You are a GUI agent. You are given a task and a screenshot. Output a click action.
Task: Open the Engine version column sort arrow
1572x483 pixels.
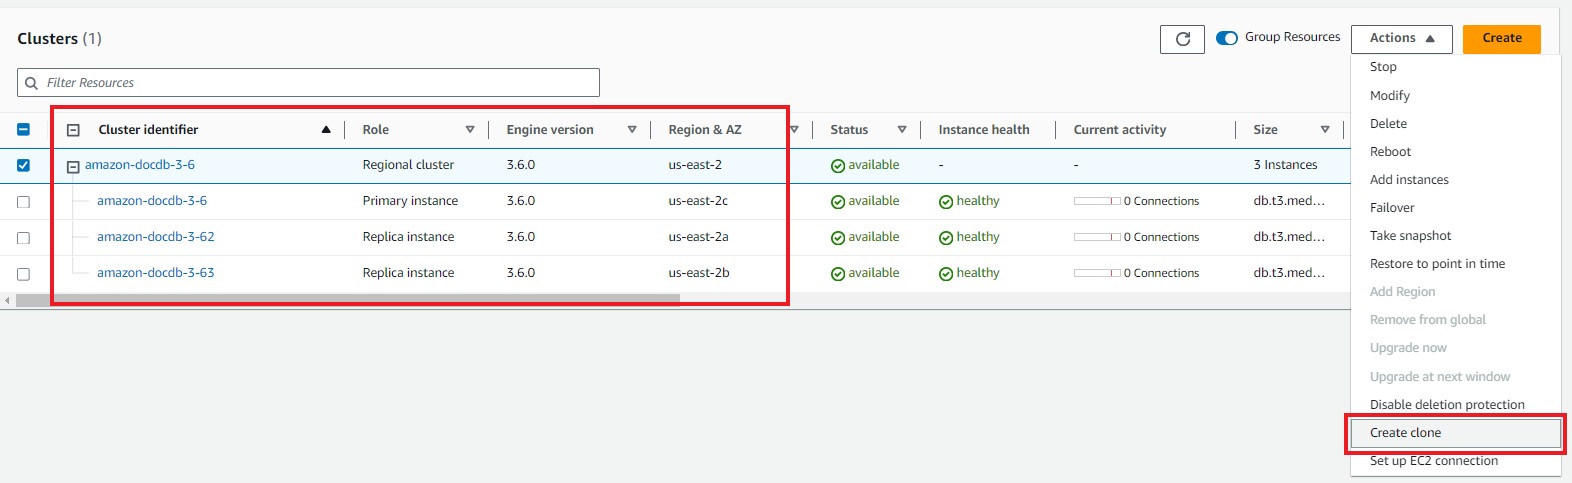632,130
